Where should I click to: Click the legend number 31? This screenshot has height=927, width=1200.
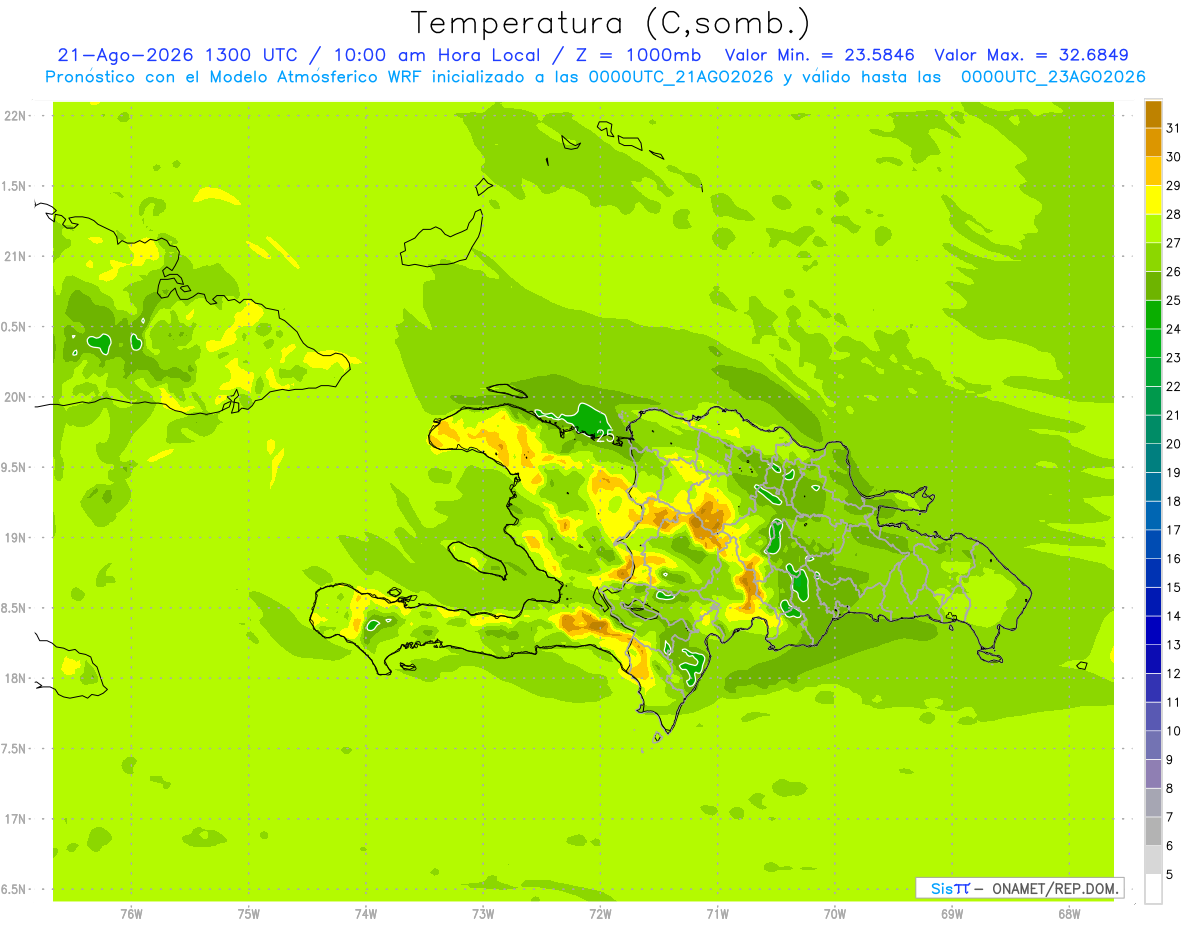pyautogui.click(x=1174, y=128)
